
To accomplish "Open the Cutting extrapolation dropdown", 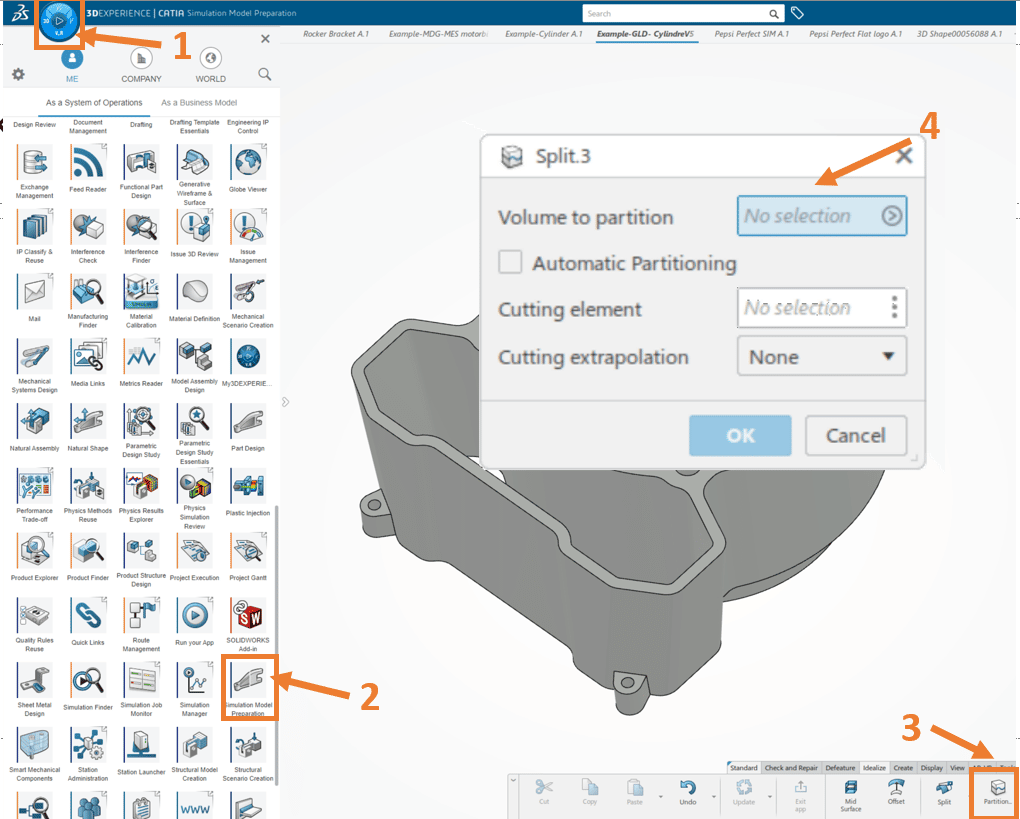I will click(x=822, y=356).
